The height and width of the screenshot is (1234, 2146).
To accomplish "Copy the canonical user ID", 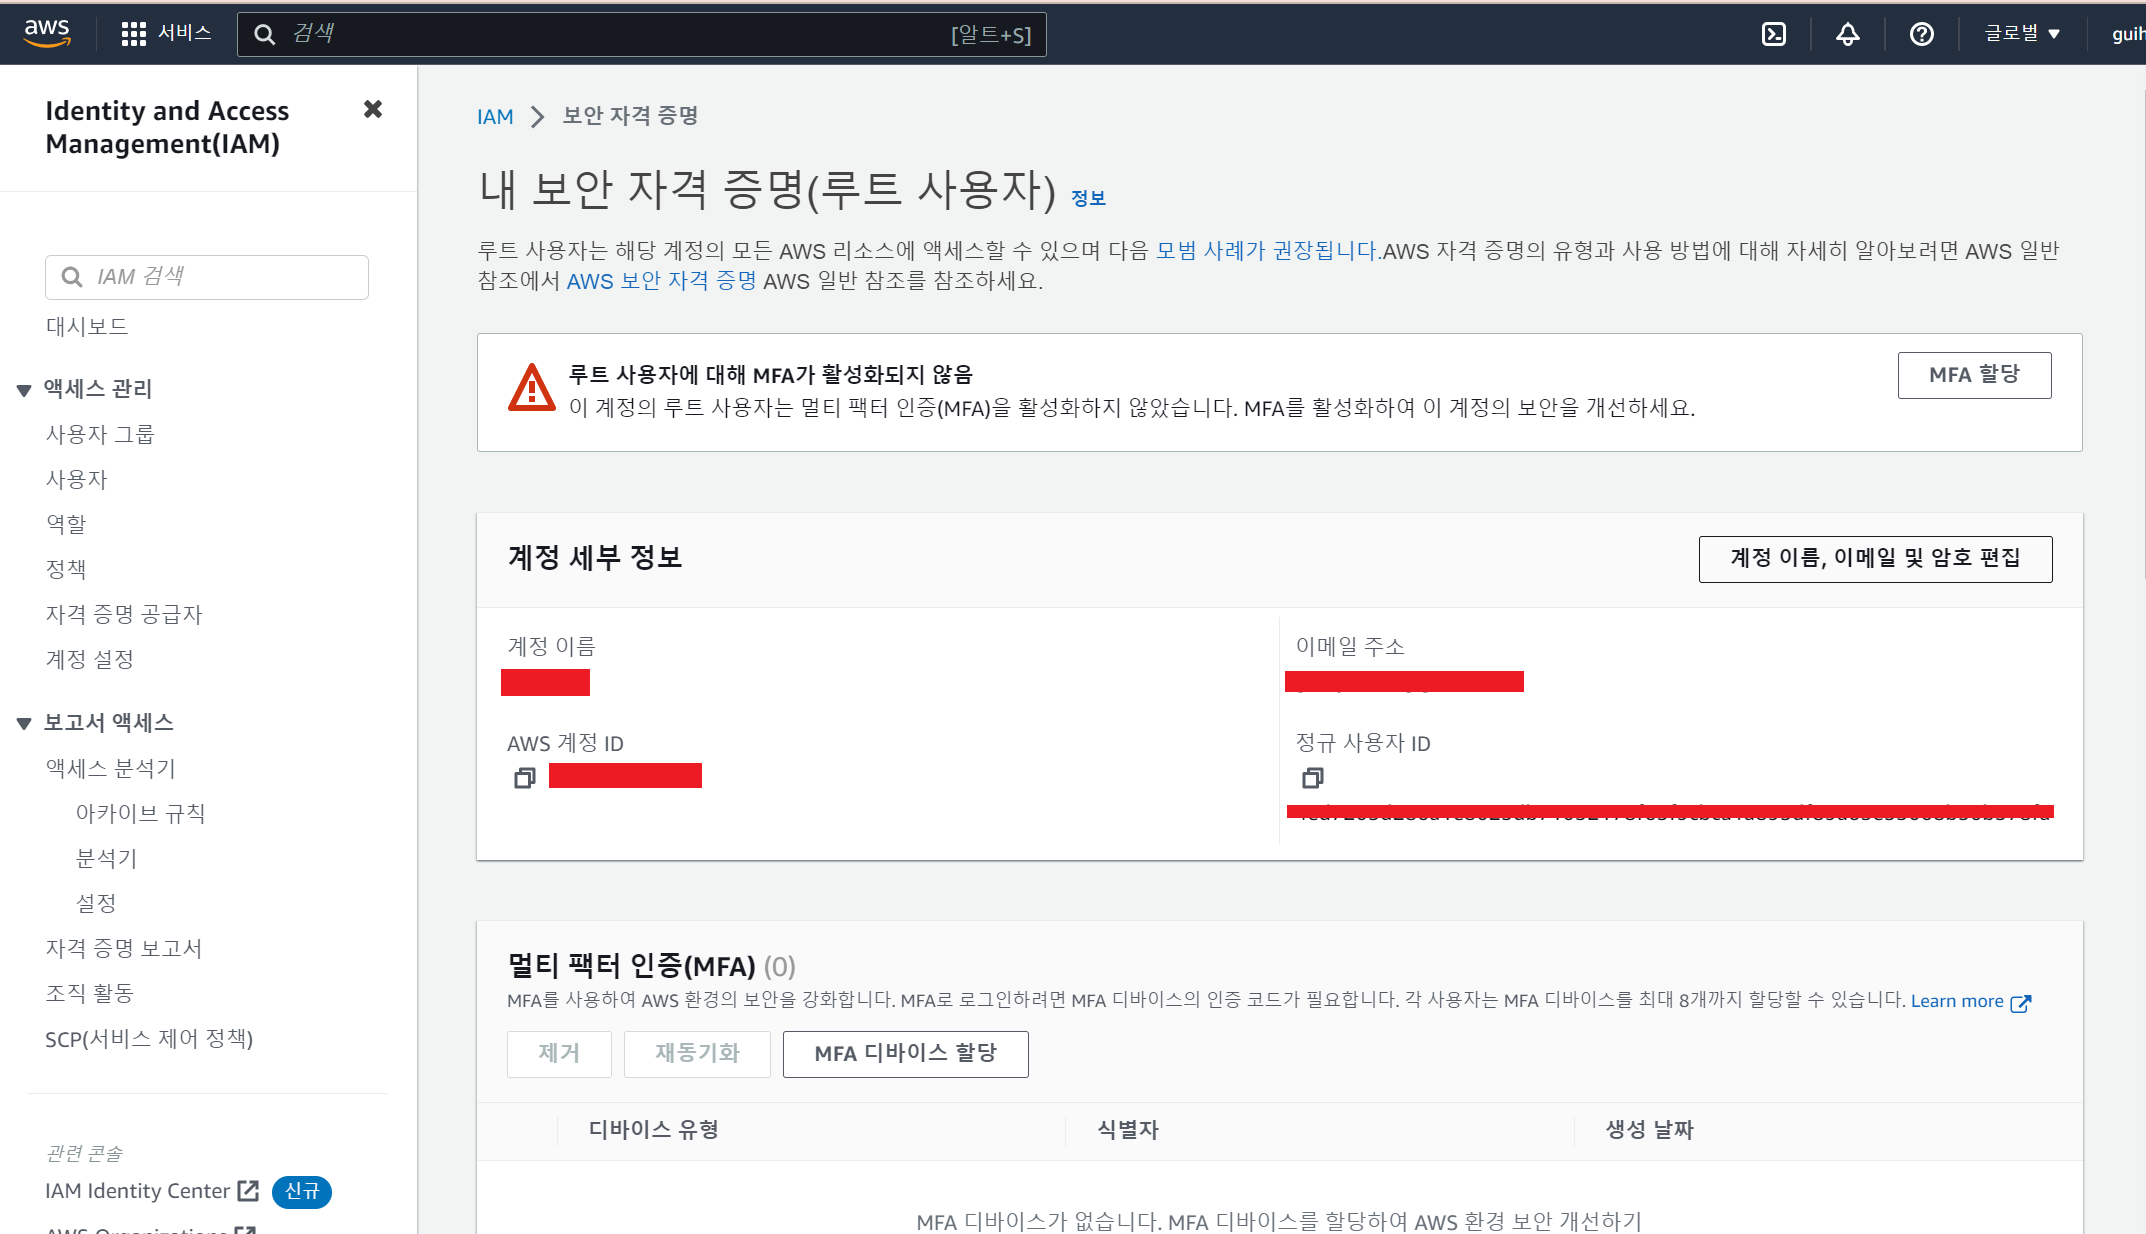I will (1313, 777).
